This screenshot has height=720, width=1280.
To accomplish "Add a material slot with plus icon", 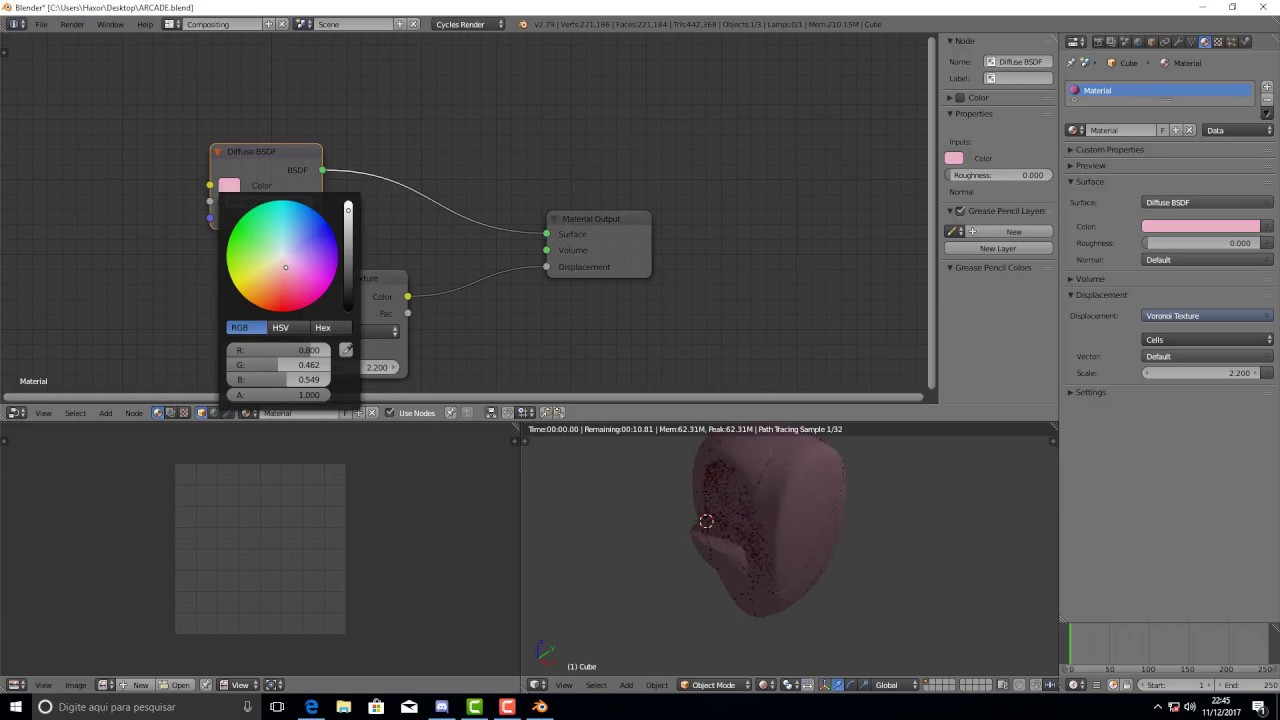I will [x=1267, y=87].
